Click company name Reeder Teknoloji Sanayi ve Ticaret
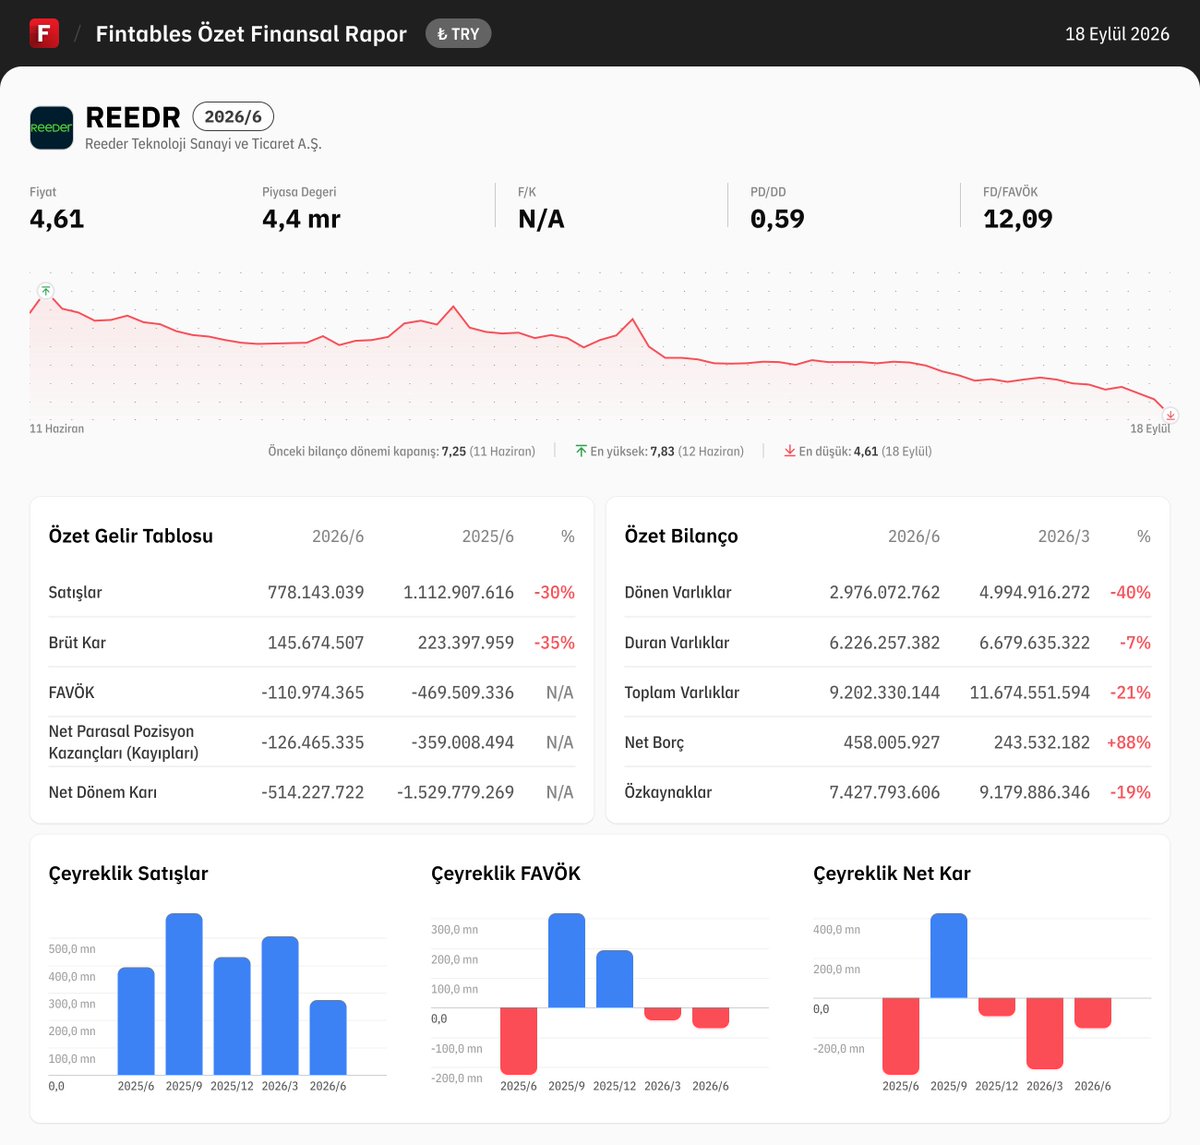 click(x=203, y=144)
